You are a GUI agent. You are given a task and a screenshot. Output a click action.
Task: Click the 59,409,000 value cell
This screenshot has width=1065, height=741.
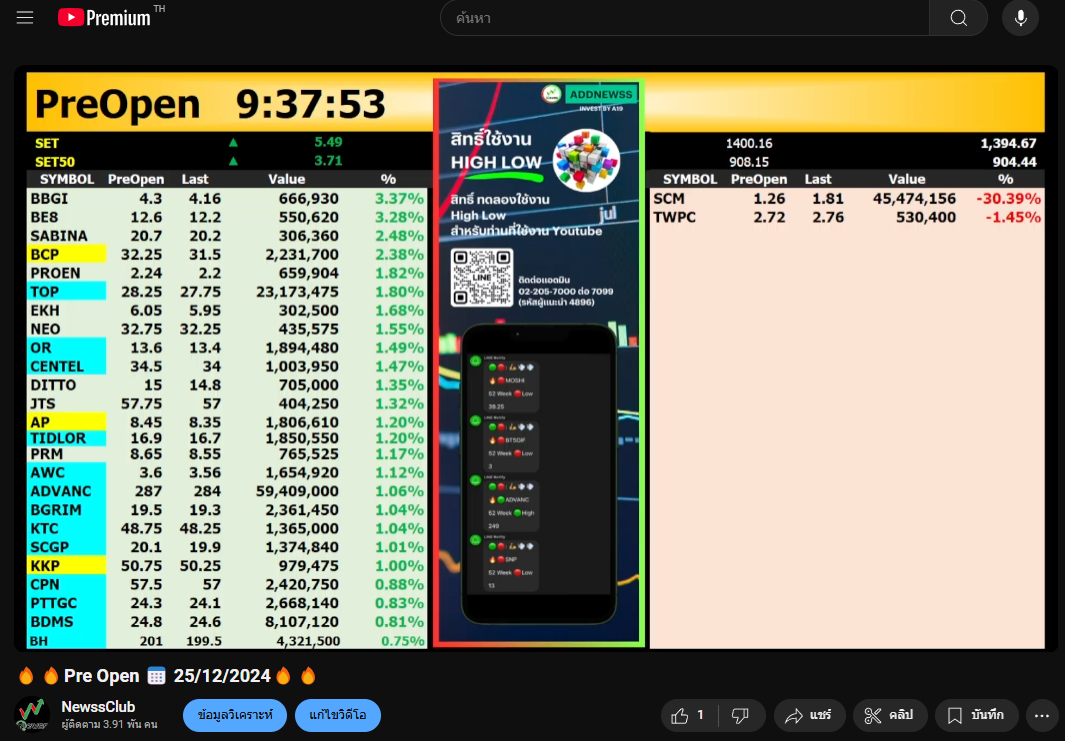pos(297,491)
